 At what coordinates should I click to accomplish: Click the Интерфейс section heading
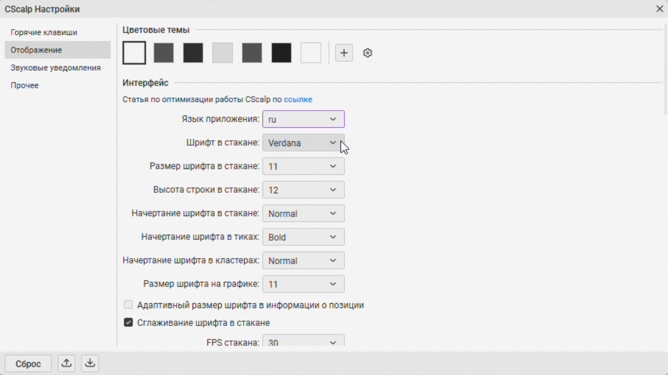pos(145,83)
